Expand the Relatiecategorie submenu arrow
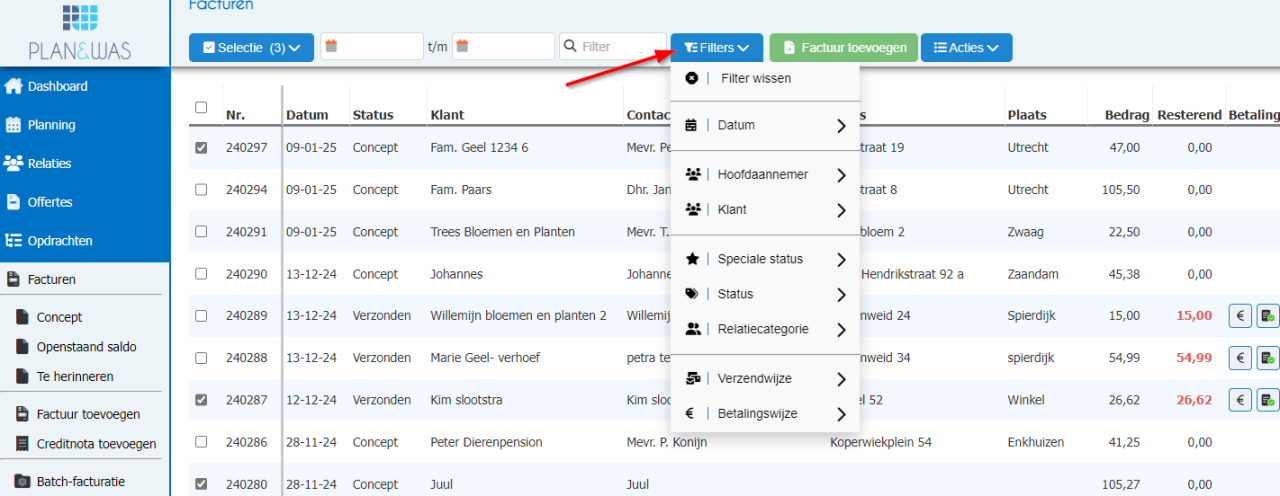The height and width of the screenshot is (496, 1280). point(841,330)
